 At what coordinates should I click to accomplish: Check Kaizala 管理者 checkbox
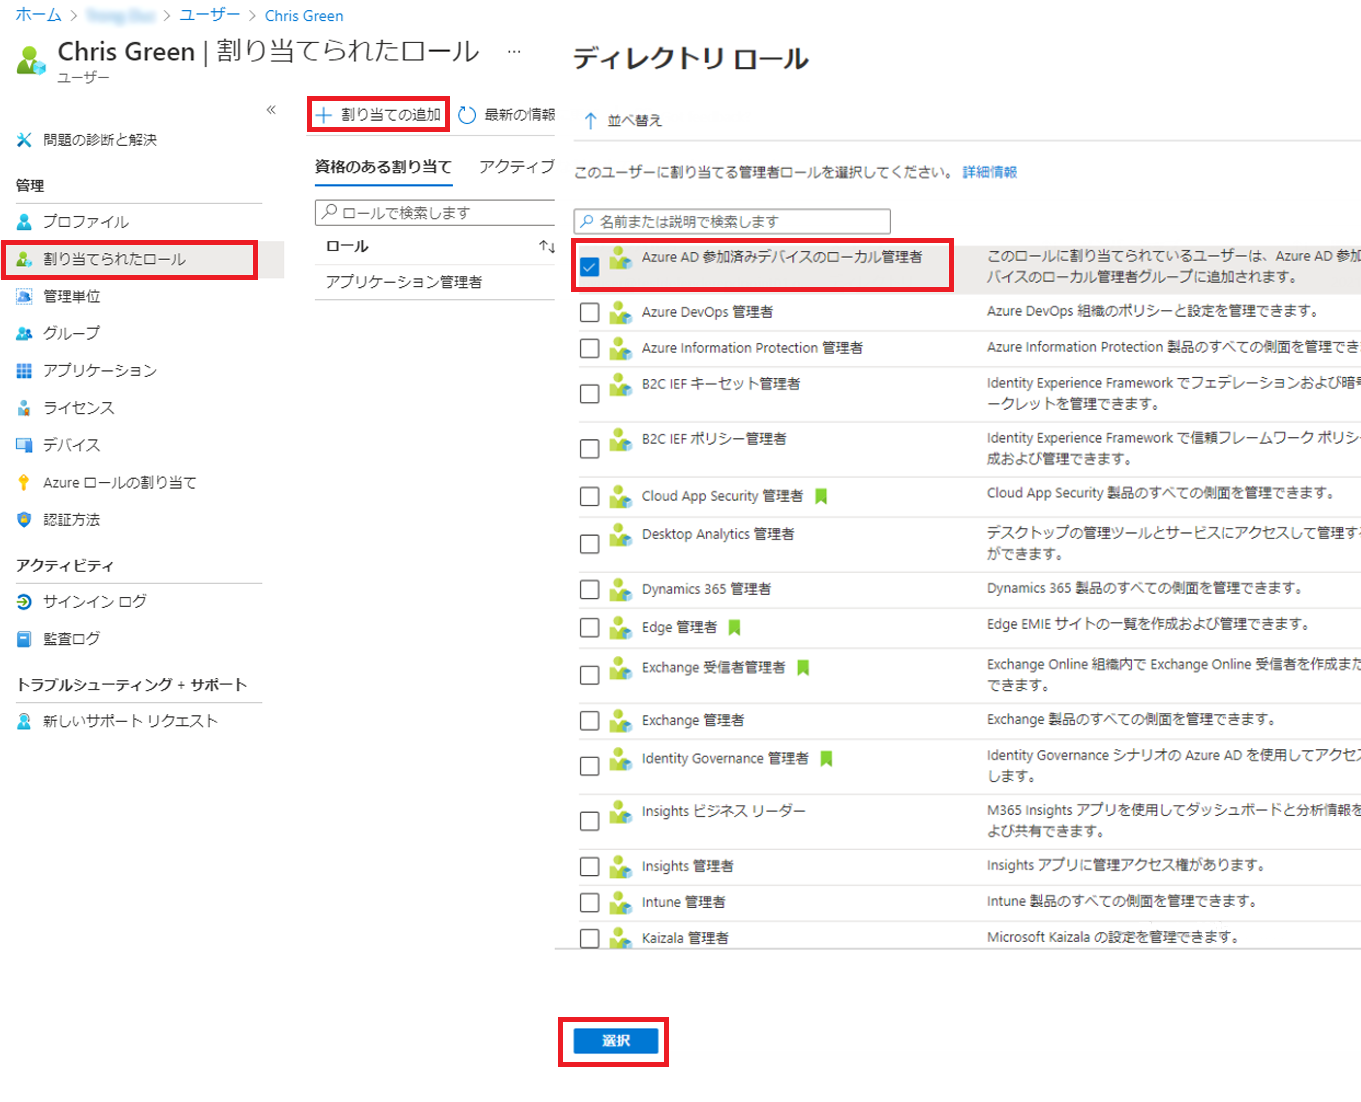(590, 939)
